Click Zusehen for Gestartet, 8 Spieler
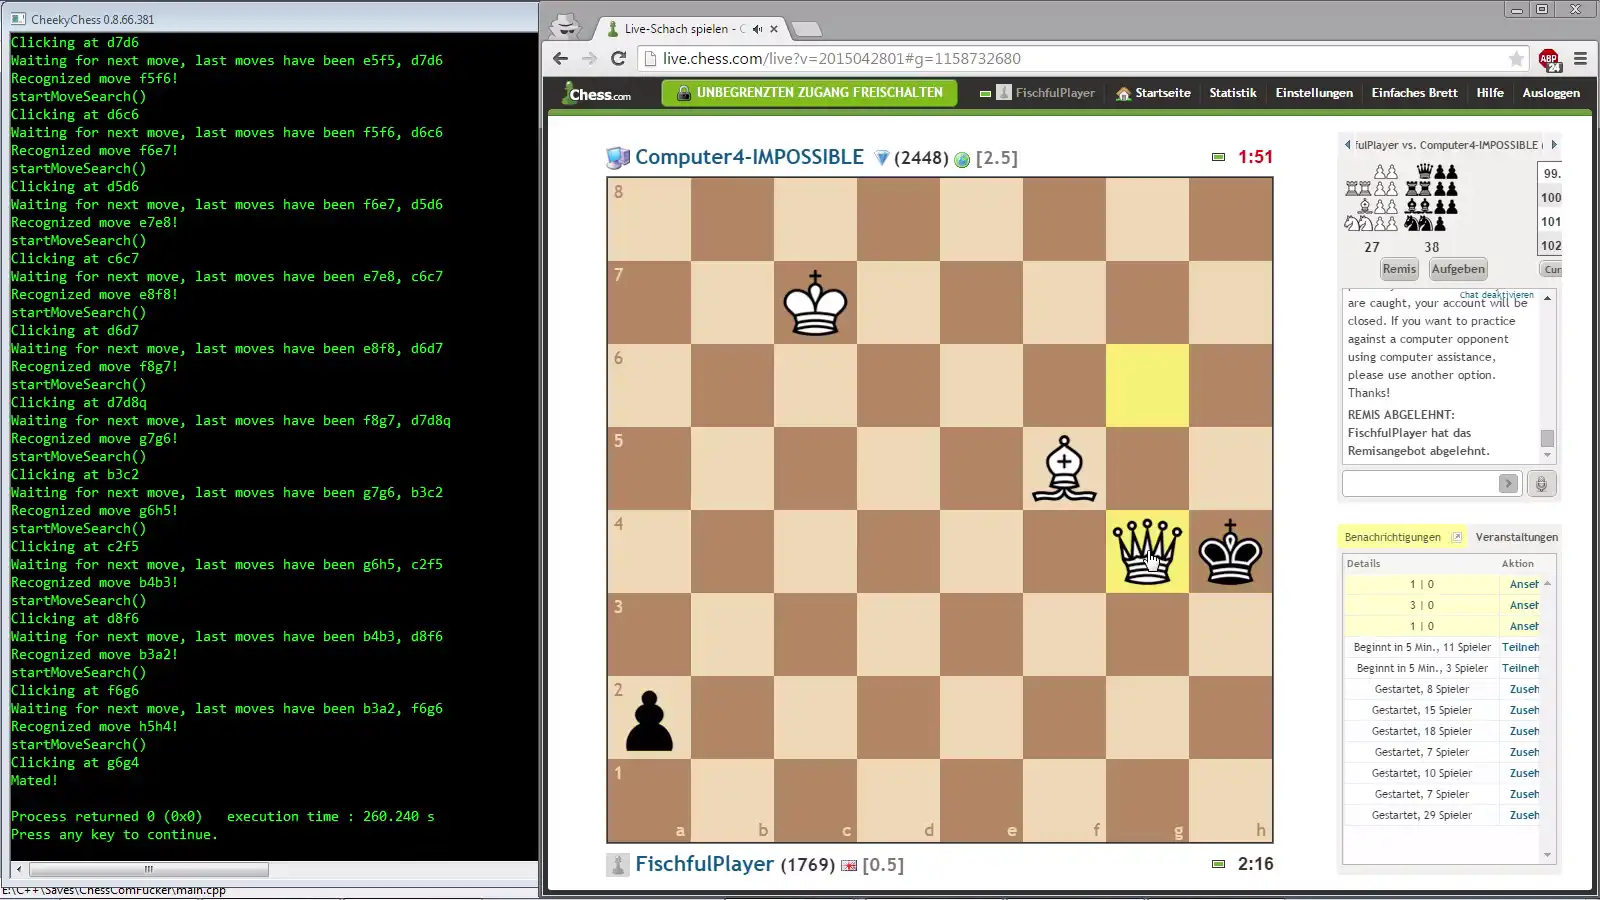The width and height of the screenshot is (1600, 900). [1524, 689]
